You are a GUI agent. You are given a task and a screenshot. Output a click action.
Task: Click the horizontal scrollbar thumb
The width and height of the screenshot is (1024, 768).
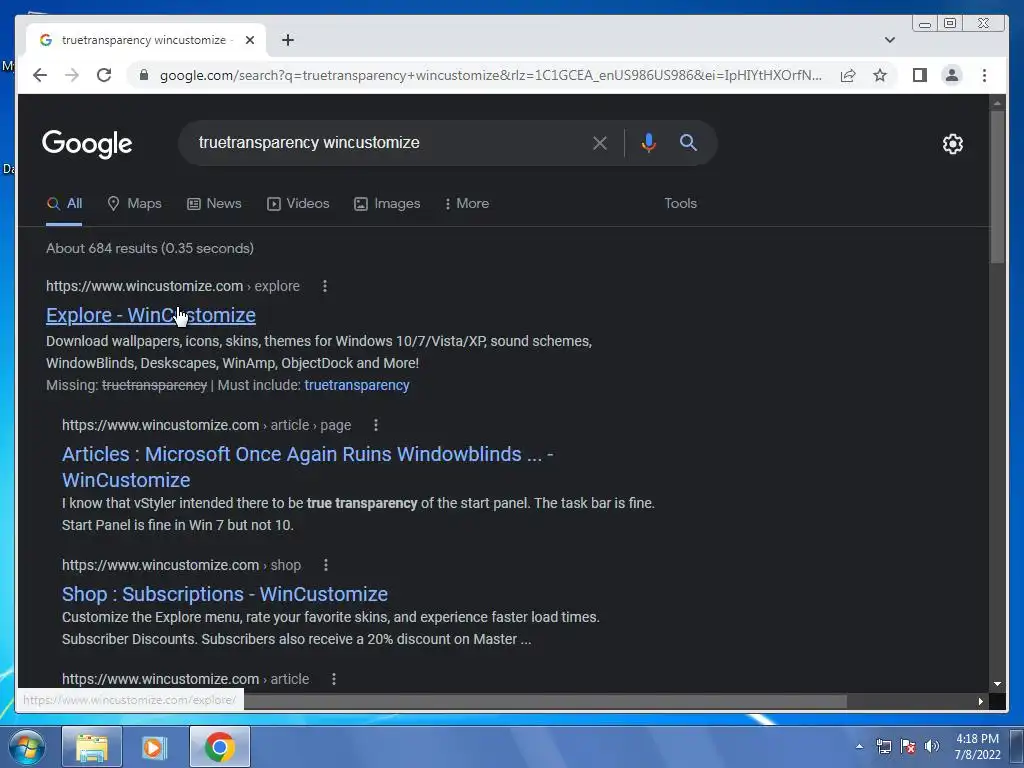coord(545,701)
